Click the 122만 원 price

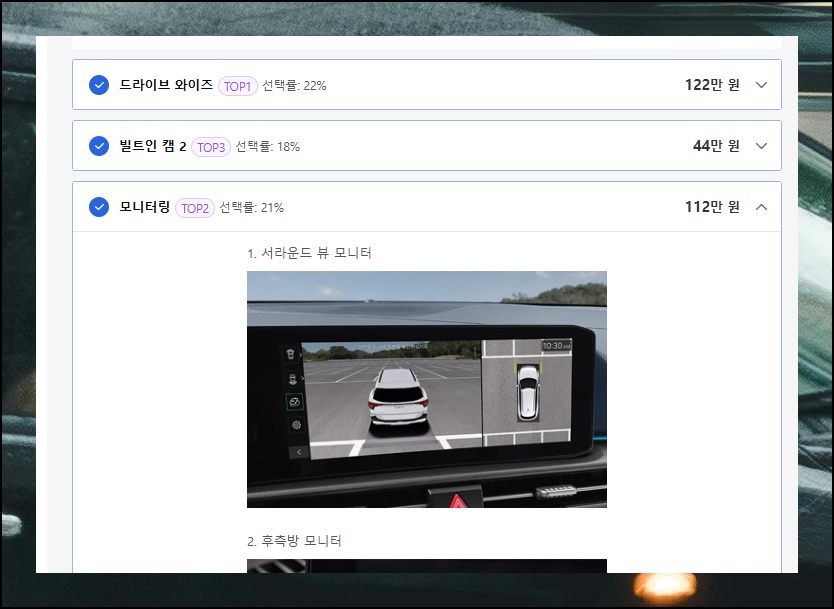[x=712, y=85]
